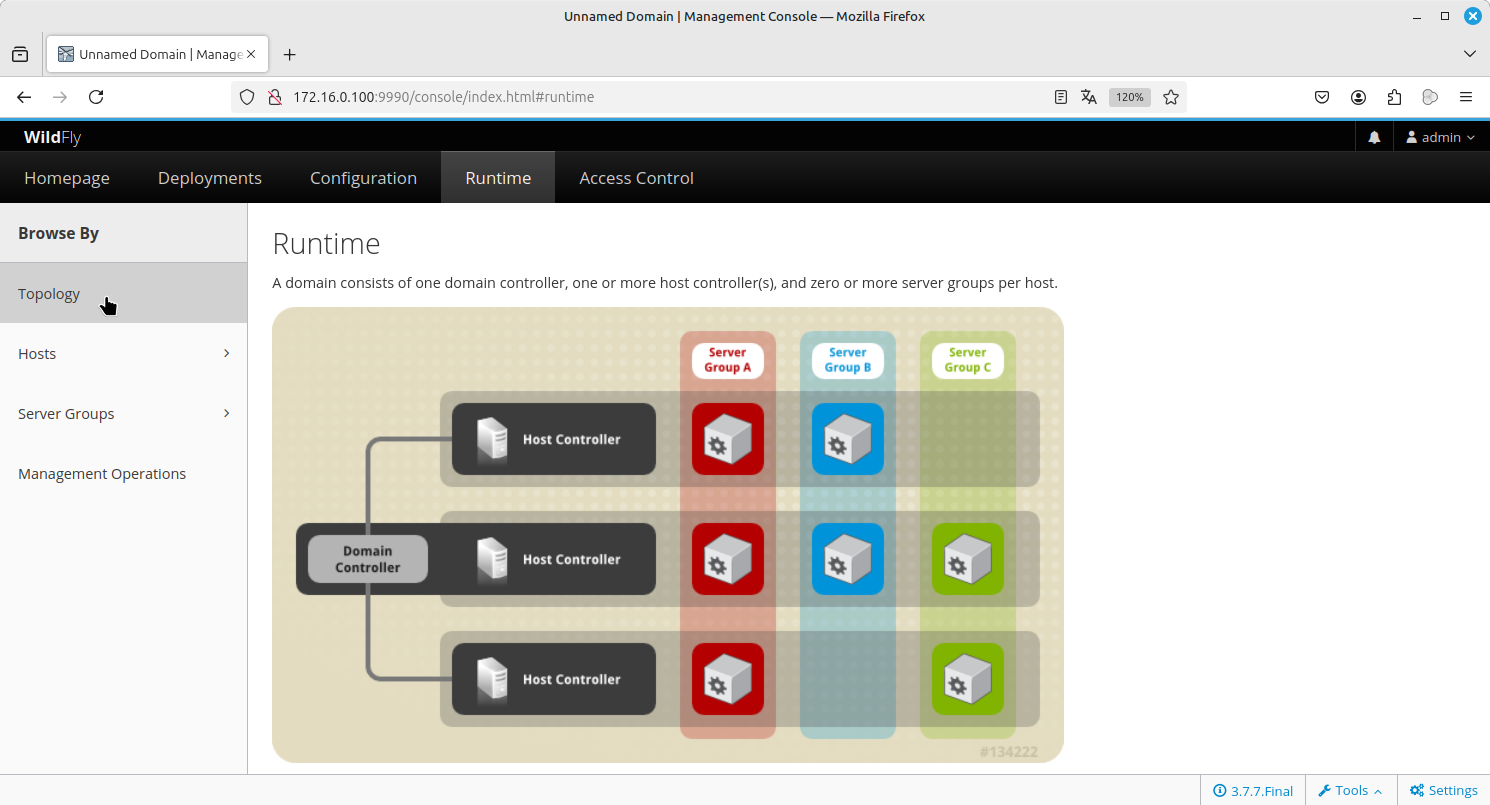Click the notifications bell icon
Image resolution: width=1490 pixels, height=805 pixels.
1374,137
